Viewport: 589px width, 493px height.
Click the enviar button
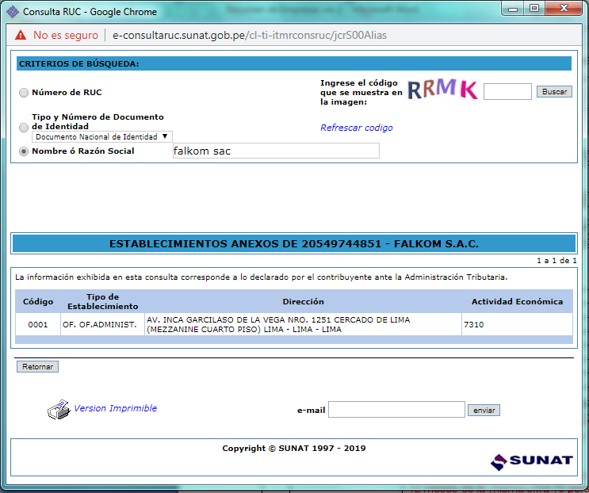(x=484, y=410)
